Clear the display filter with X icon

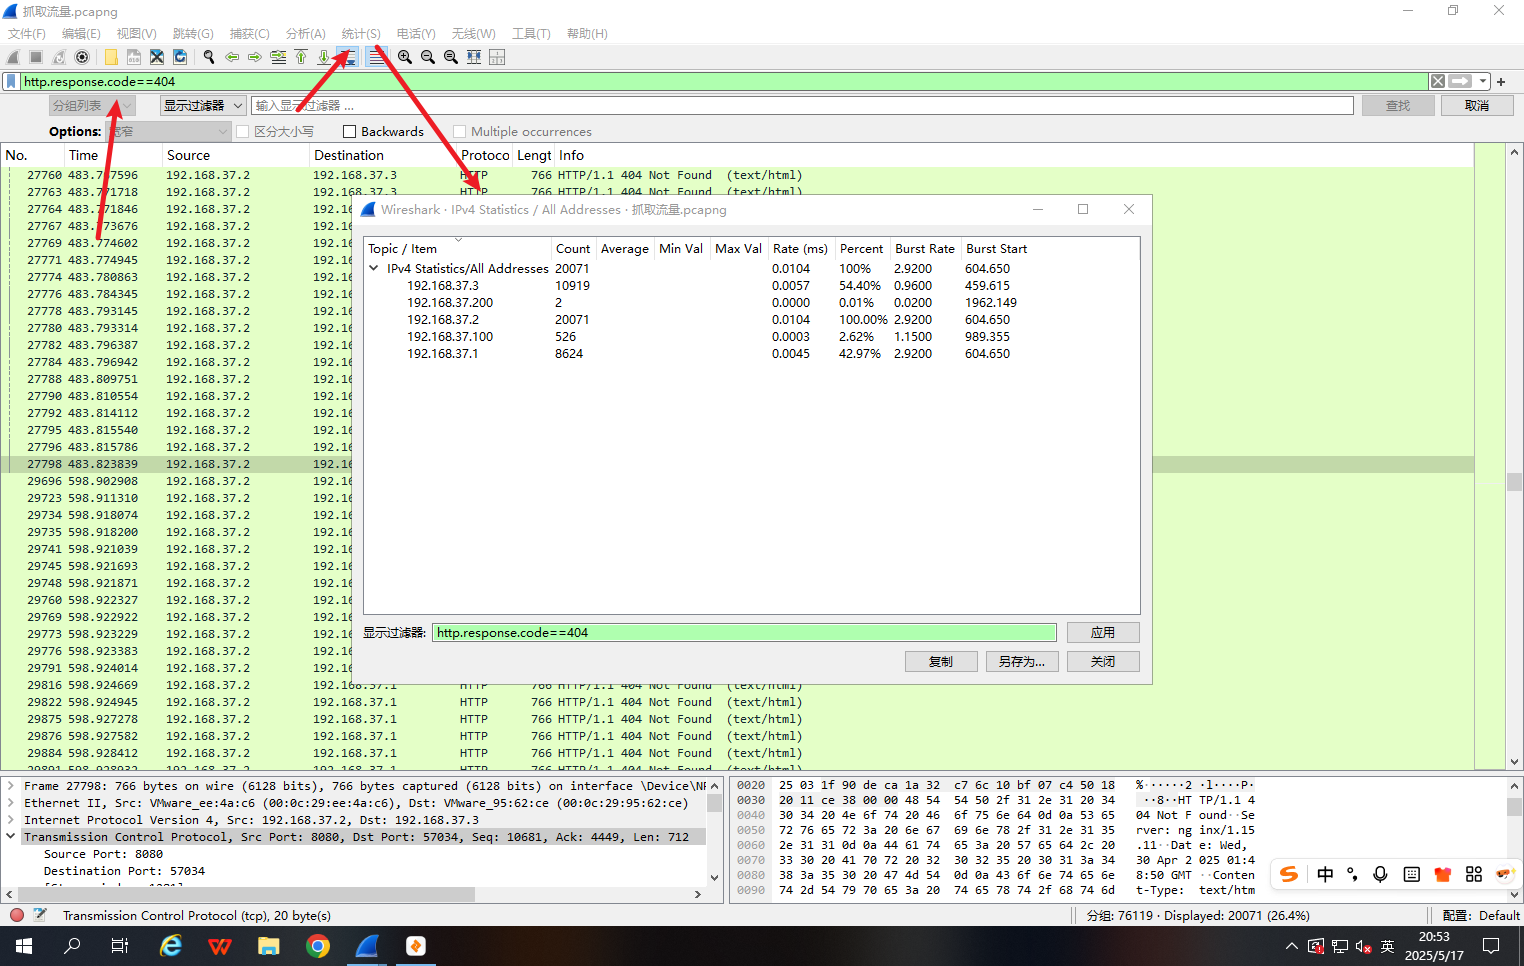(1437, 81)
